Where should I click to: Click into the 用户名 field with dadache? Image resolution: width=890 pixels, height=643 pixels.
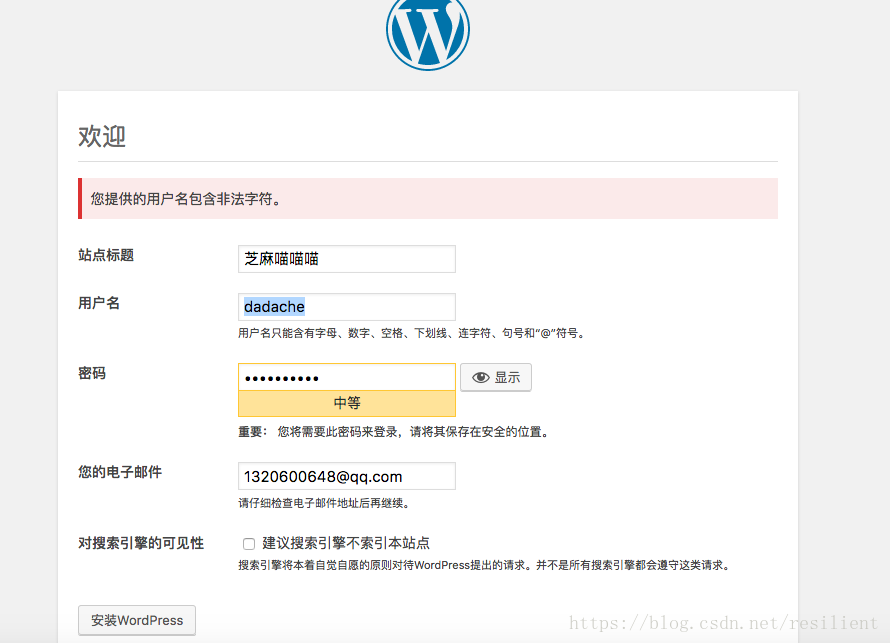pyautogui.click(x=347, y=307)
